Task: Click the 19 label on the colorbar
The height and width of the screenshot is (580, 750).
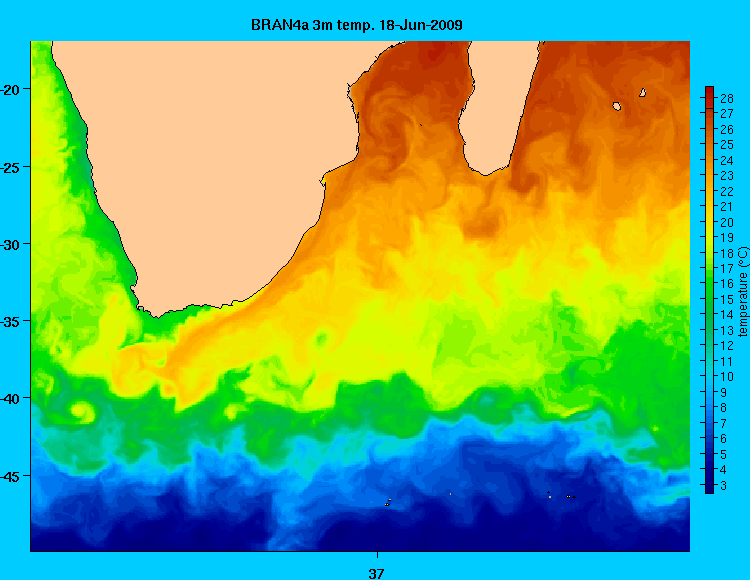Action: point(727,238)
